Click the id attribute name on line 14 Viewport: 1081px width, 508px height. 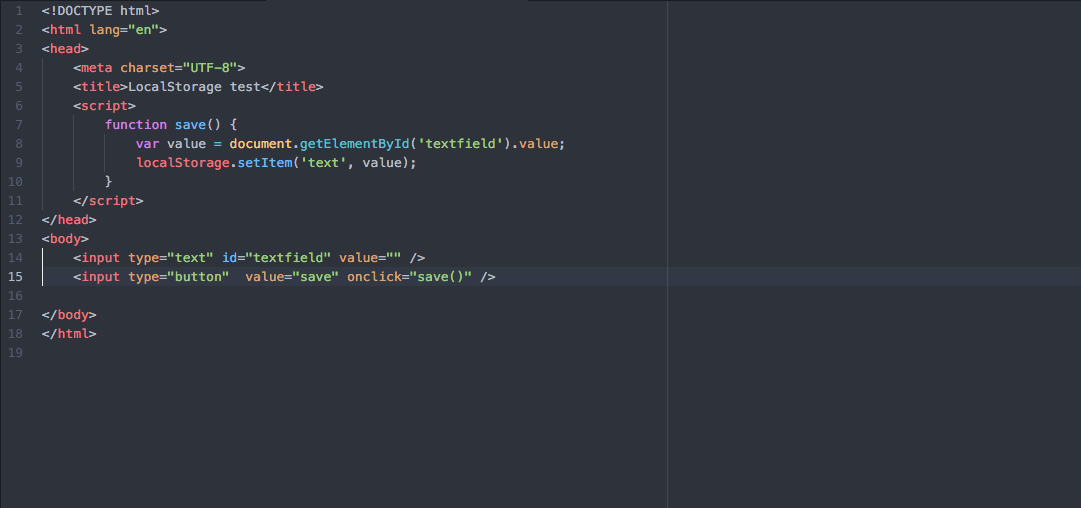tap(230, 258)
